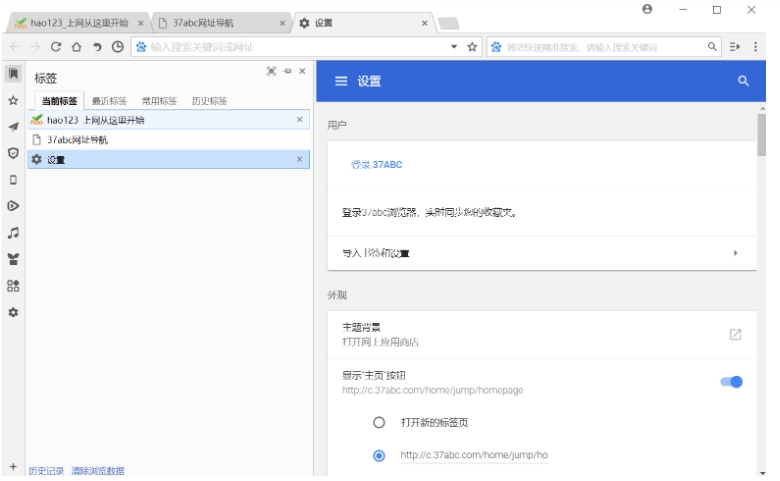This screenshot has width=780, height=481.
Task: Click the paper plane sidebar icon
Action: (13, 127)
